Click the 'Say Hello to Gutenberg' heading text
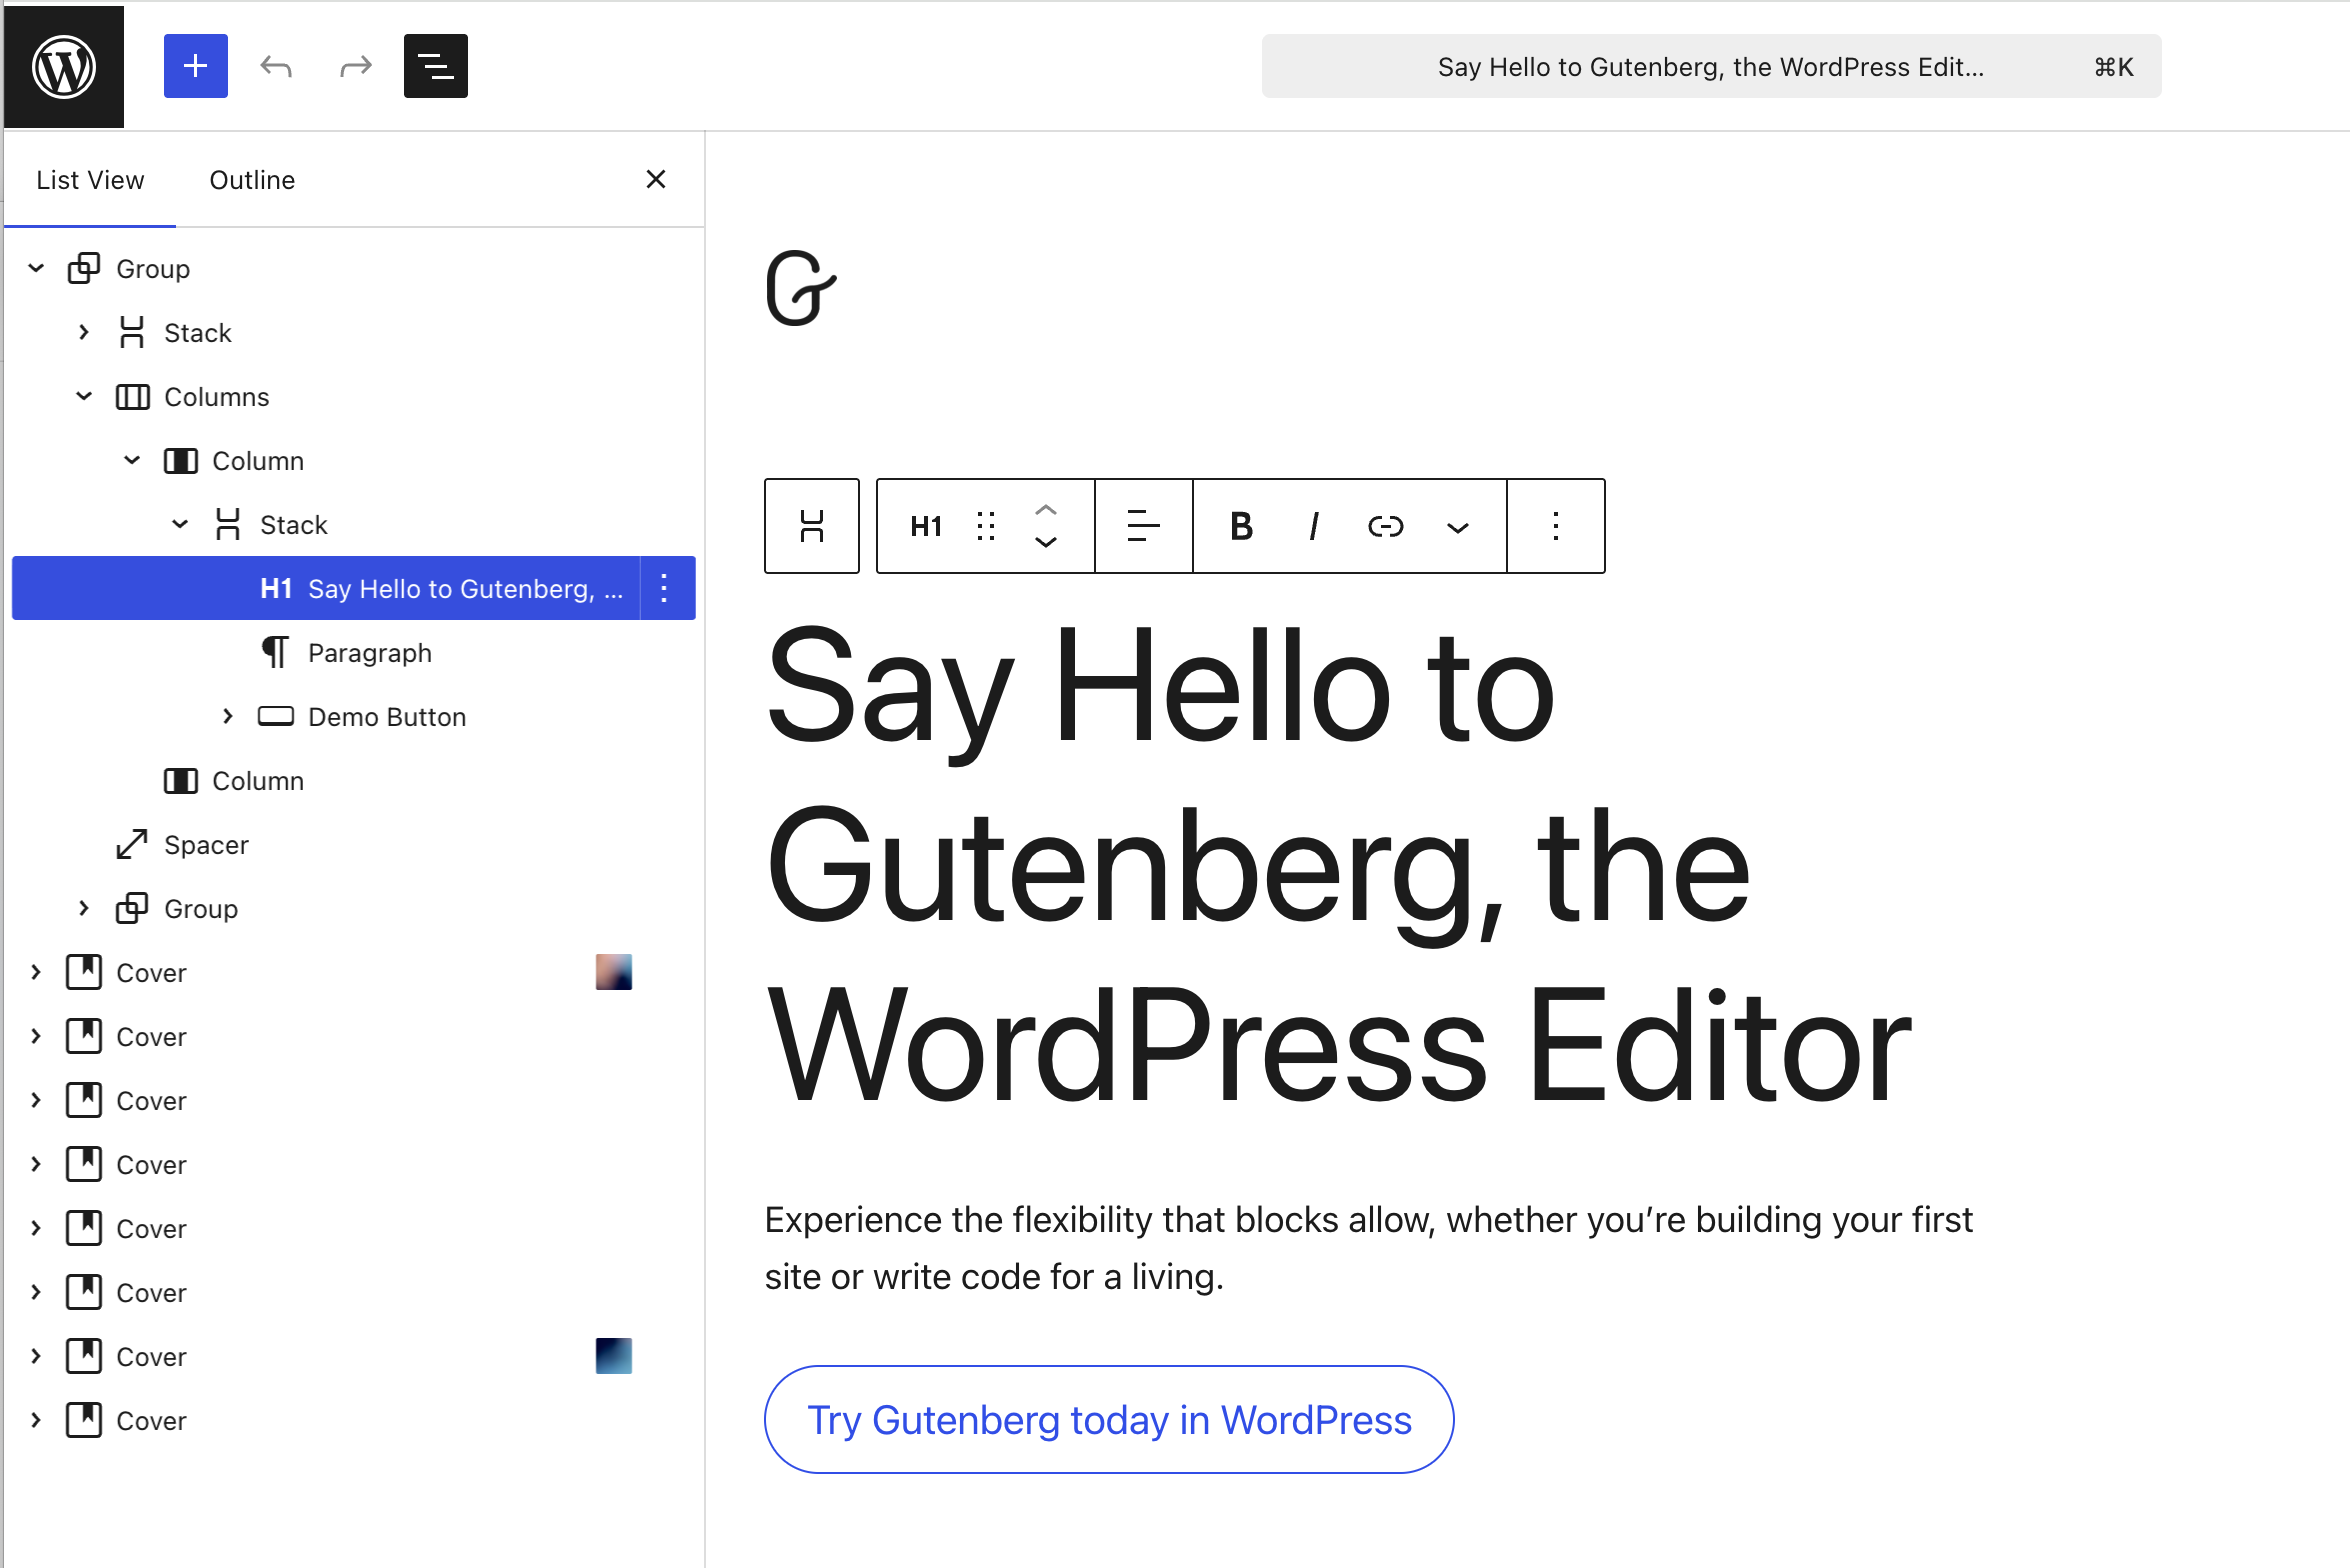 point(1338,866)
